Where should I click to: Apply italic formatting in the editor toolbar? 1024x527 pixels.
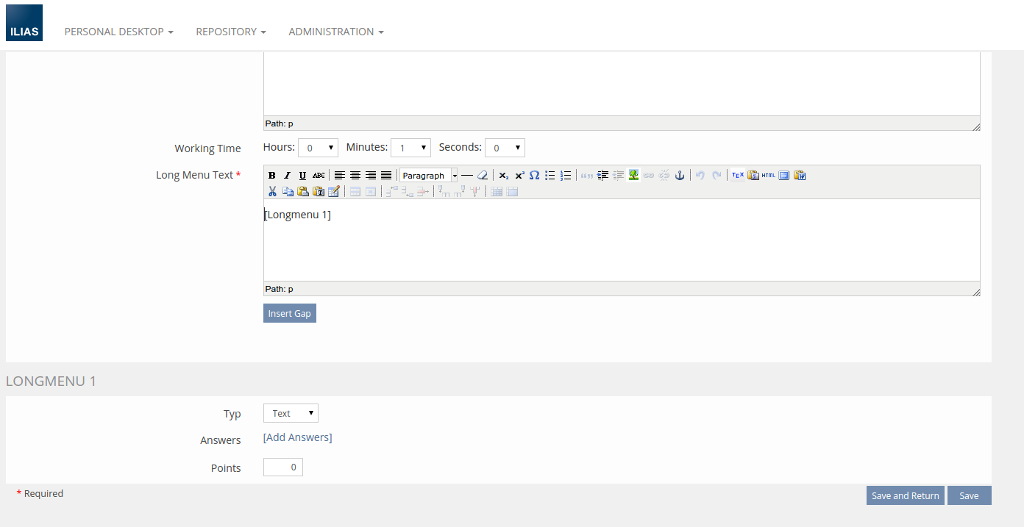click(287, 176)
